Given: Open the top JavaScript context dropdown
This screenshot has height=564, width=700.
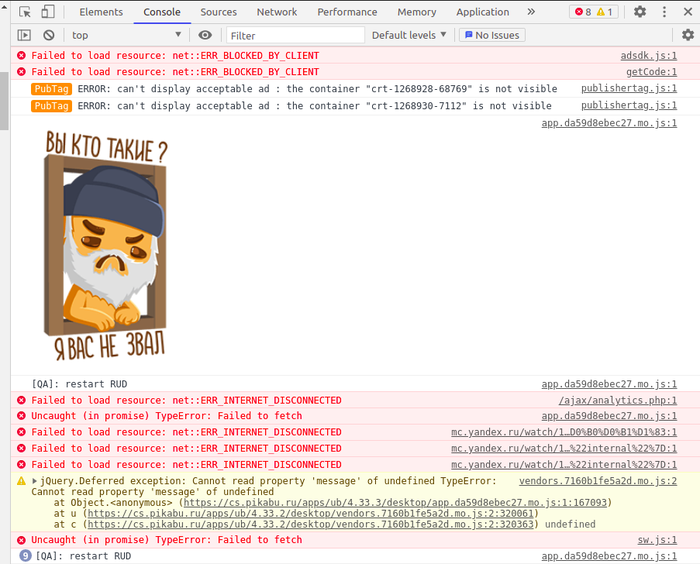Looking at the screenshot, I should (126, 35).
